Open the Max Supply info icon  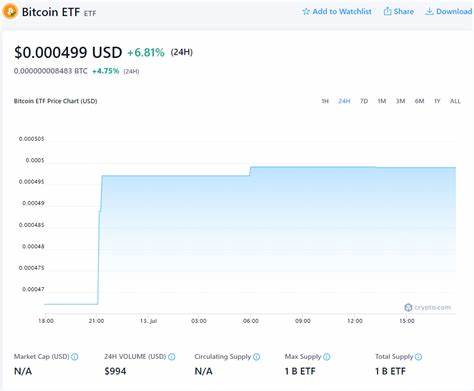327,357
